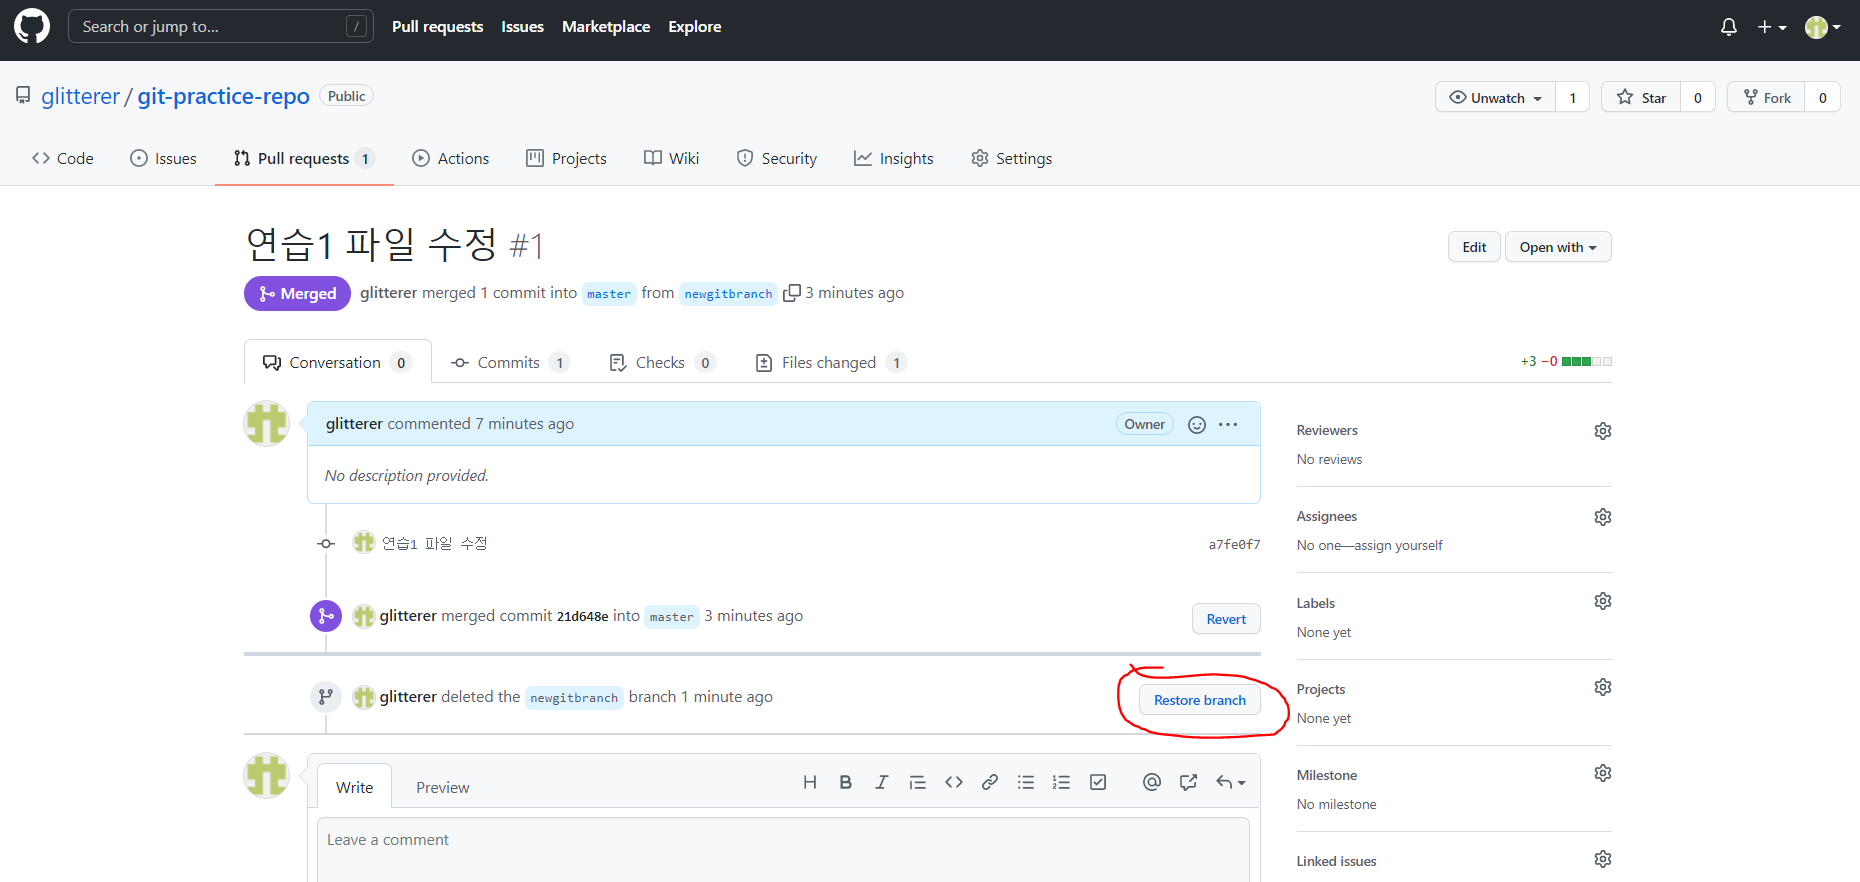Click the assign yourself link
Image resolution: width=1860 pixels, height=882 pixels.
tap(1398, 545)
